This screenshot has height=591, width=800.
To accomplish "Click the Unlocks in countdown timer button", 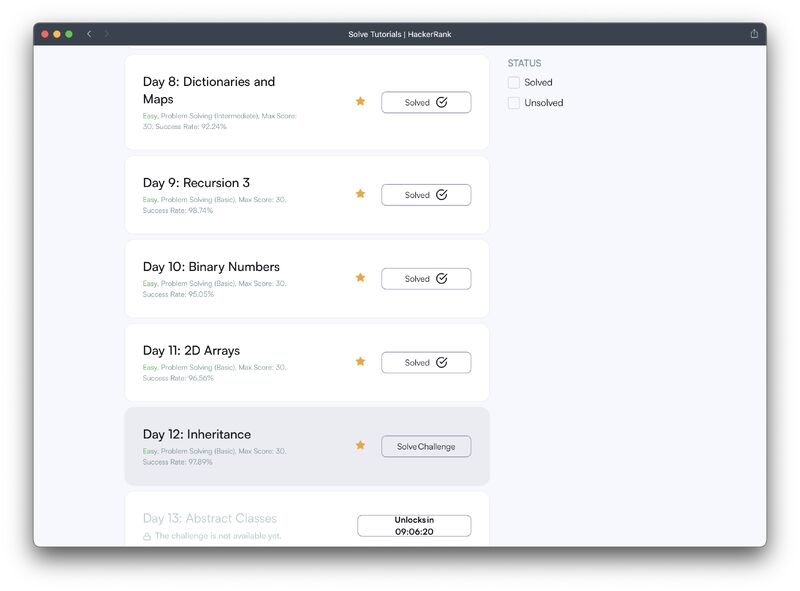I will tap(414, 526).
